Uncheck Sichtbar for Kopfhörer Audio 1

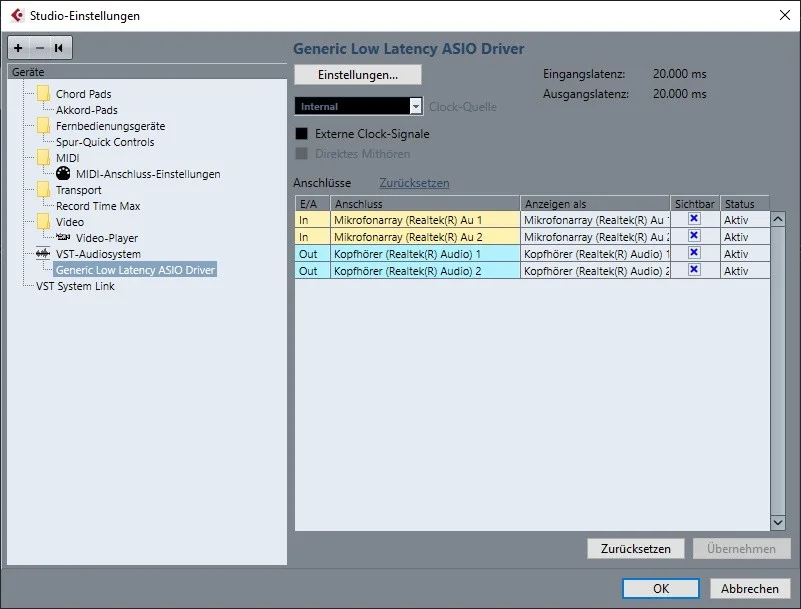(x=694, y=252)
